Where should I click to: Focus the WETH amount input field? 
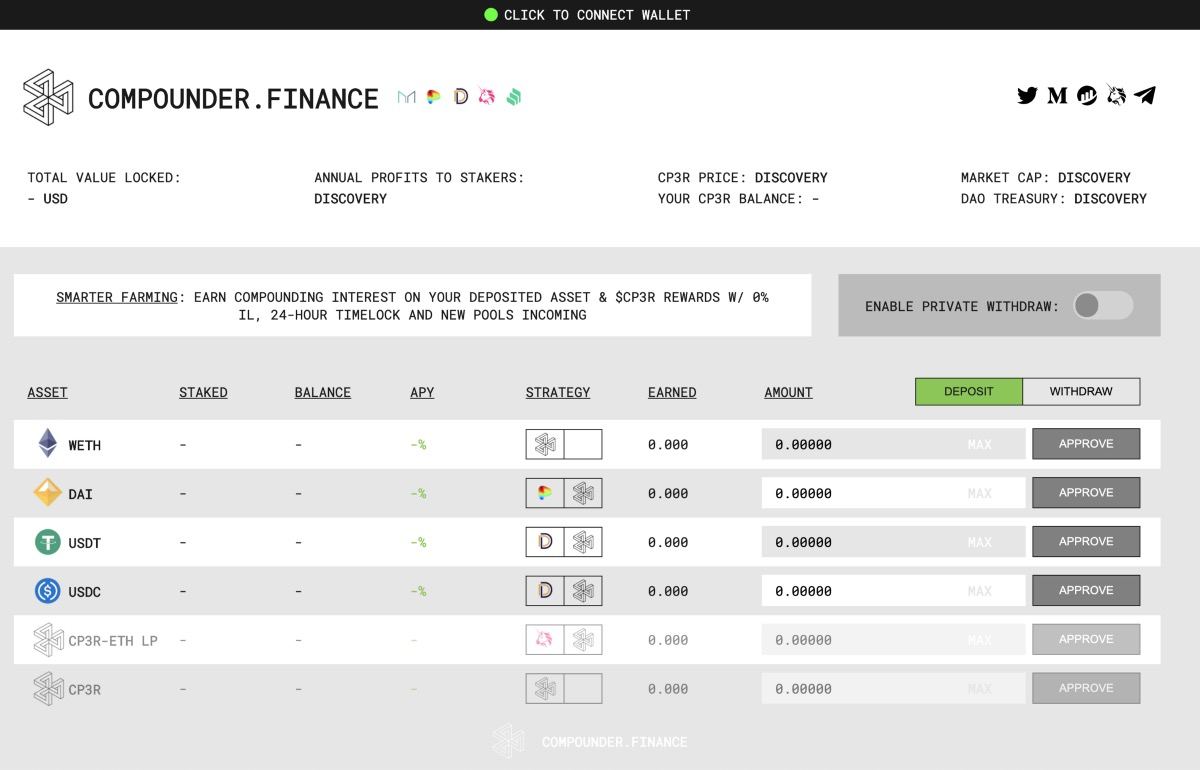coord(894,444)
